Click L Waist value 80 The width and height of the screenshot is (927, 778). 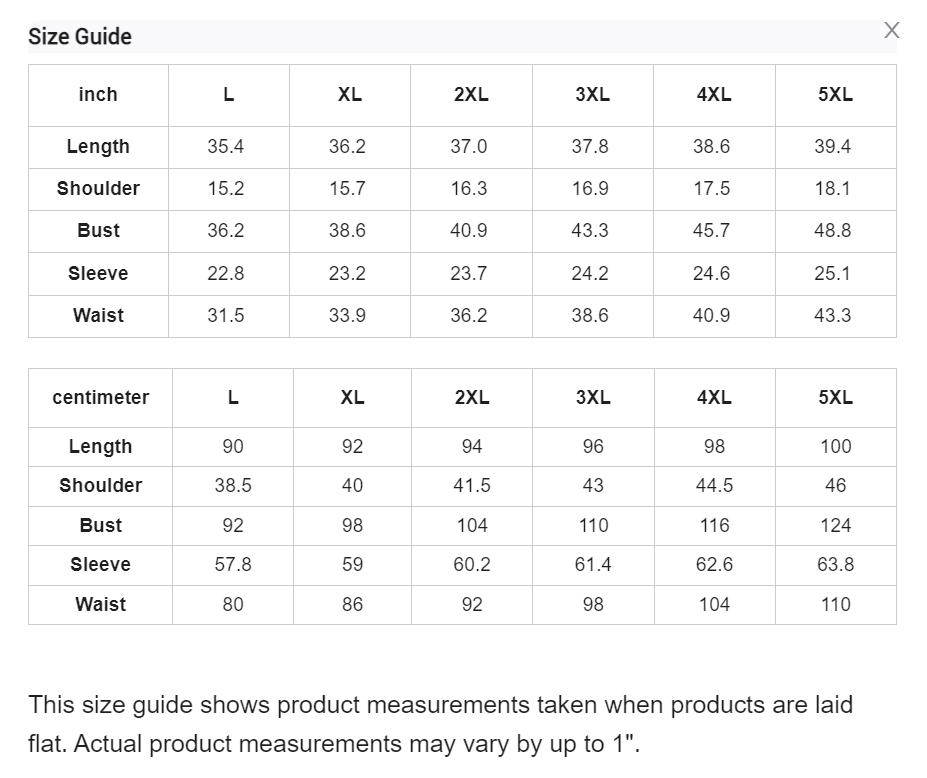click(x=233, y=605)
